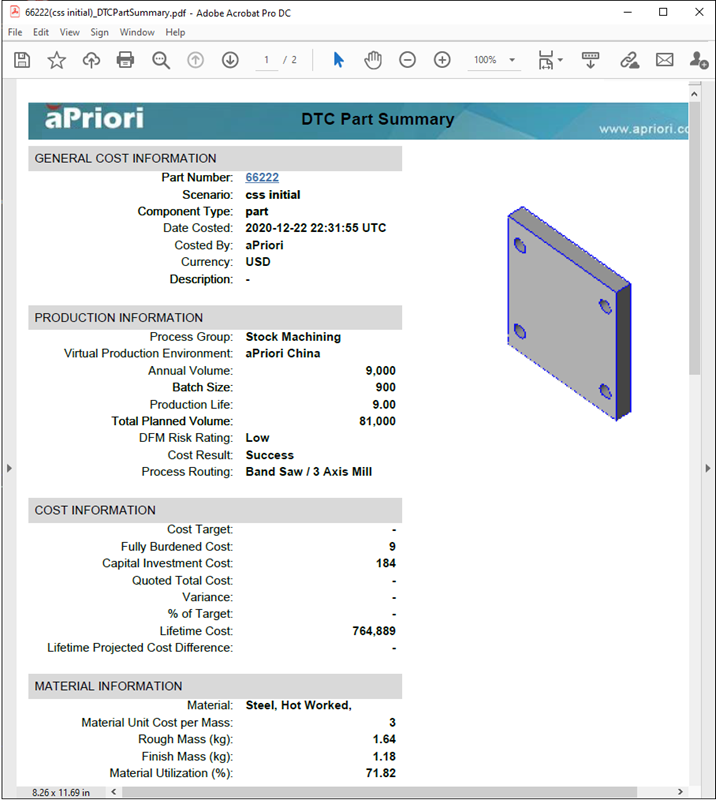Expand the right tools pane arrow
Image resolution: width=716 pixels, height=800 pixels.
[708, 468]
